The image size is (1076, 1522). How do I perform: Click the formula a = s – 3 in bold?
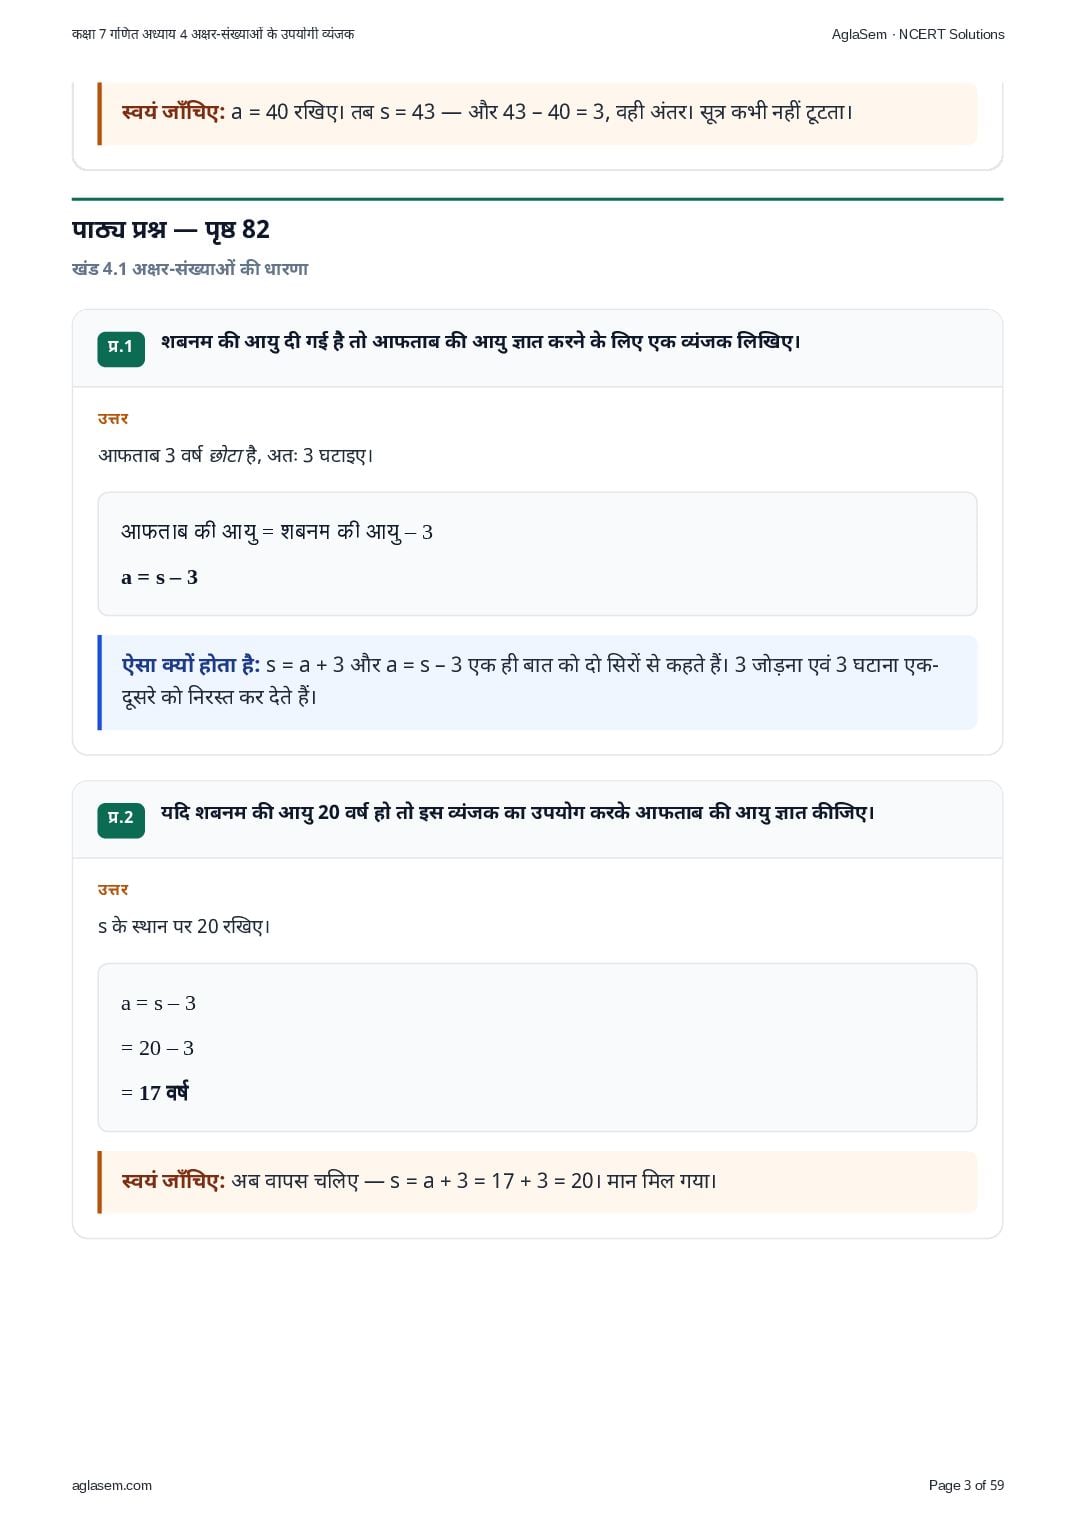coord(160,577)
